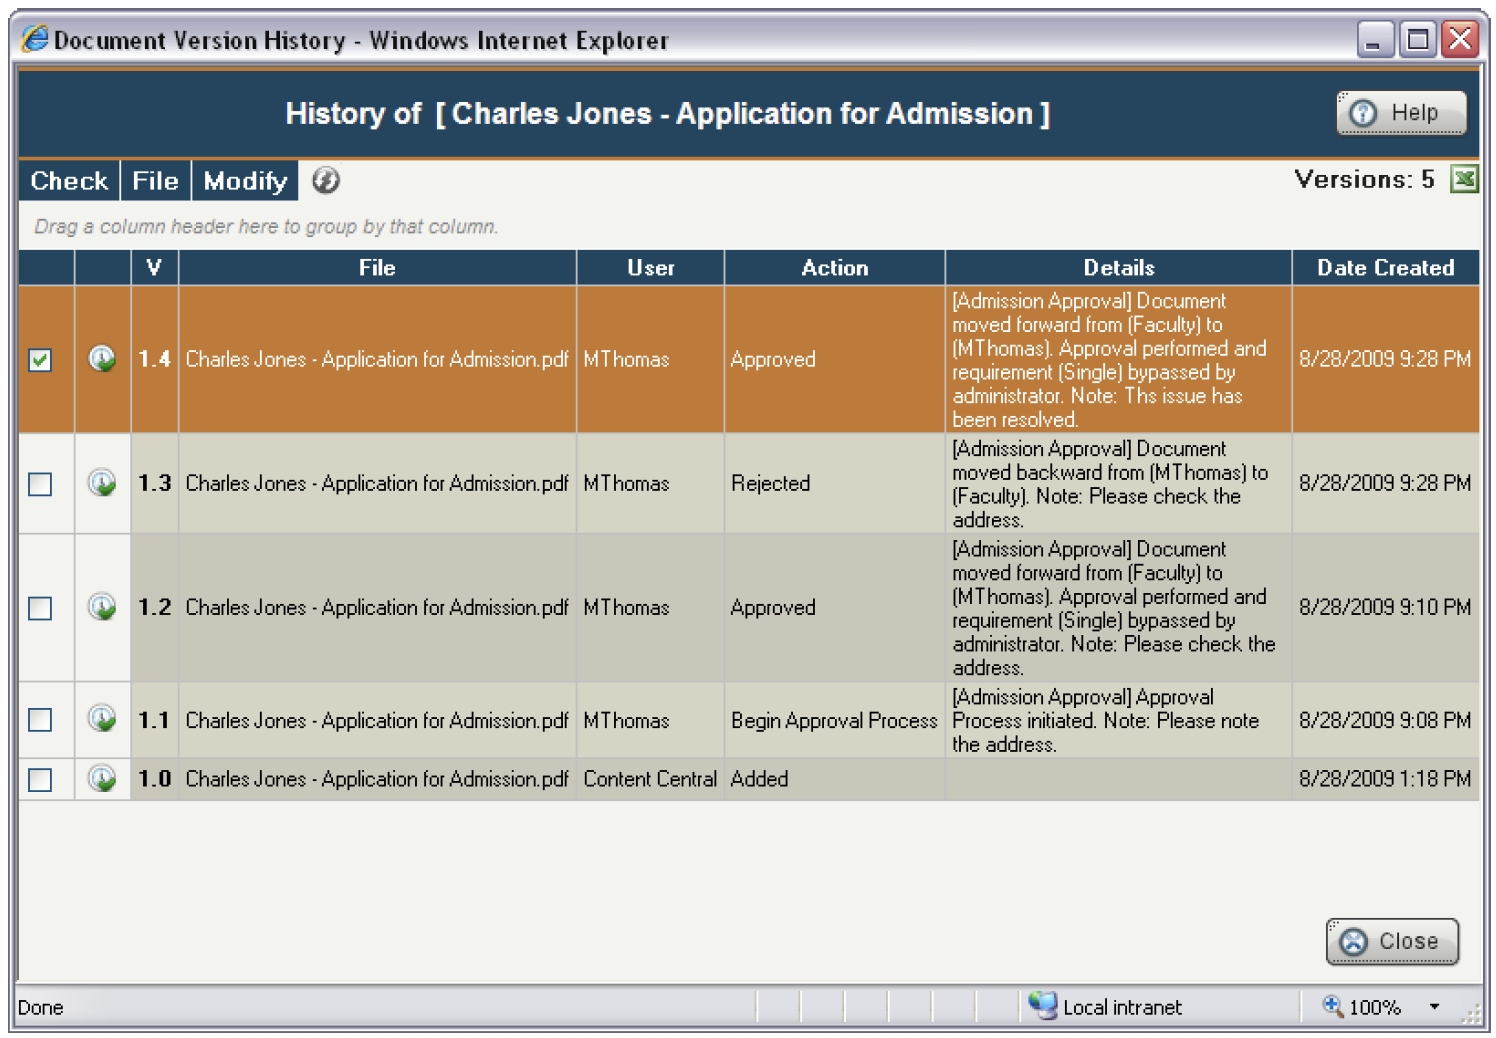Click the 'Content Central' user cell

click(x=650, y=778)
